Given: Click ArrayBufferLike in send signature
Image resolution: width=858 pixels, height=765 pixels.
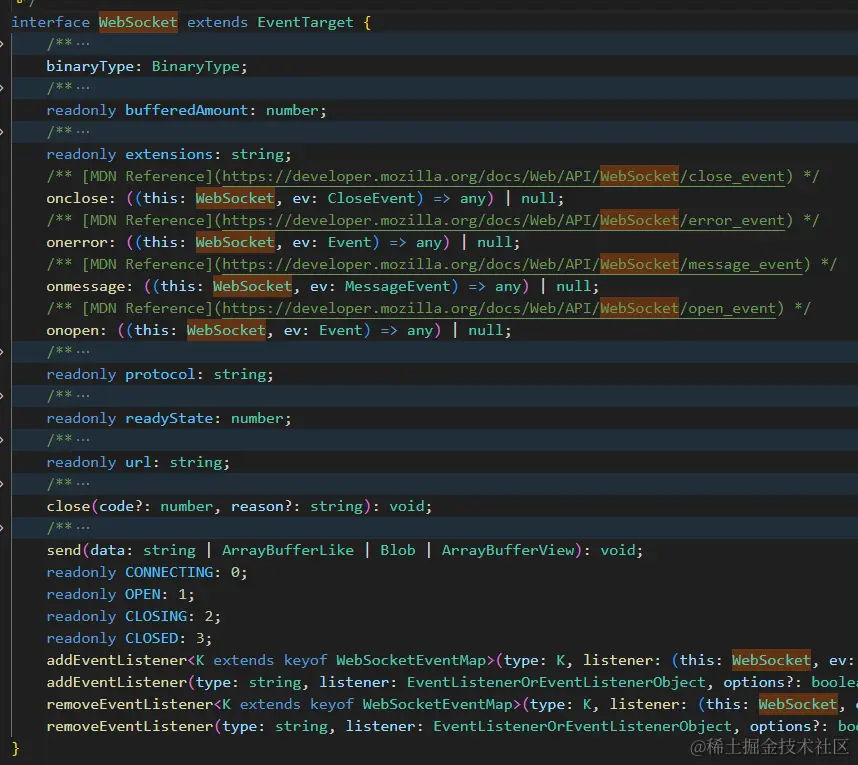Looking at the screenshot, I should click(x=288, y=550).
